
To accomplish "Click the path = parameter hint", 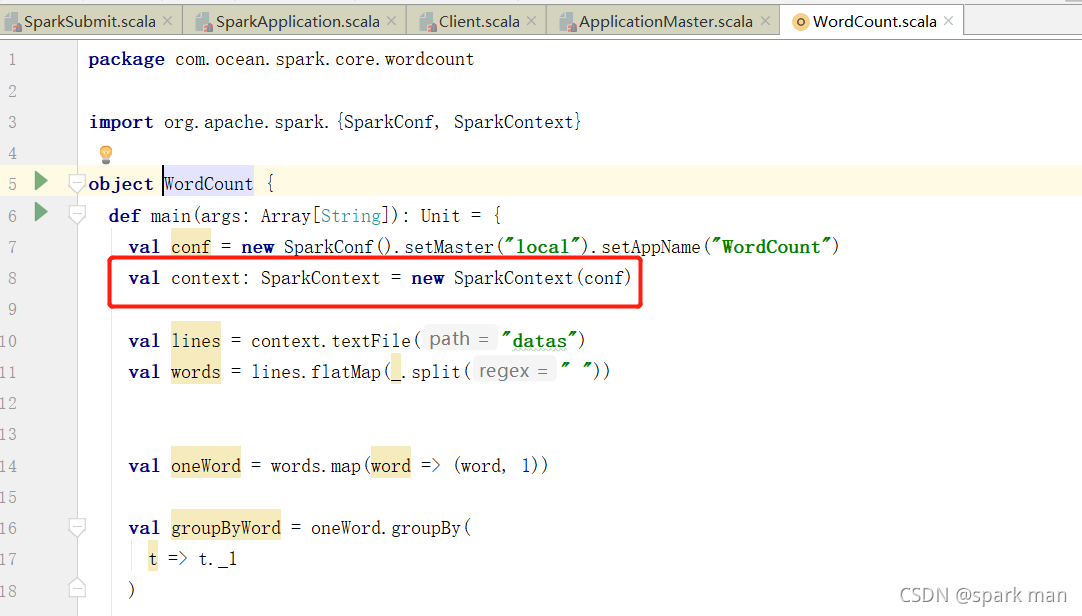I will click(459, 339).
